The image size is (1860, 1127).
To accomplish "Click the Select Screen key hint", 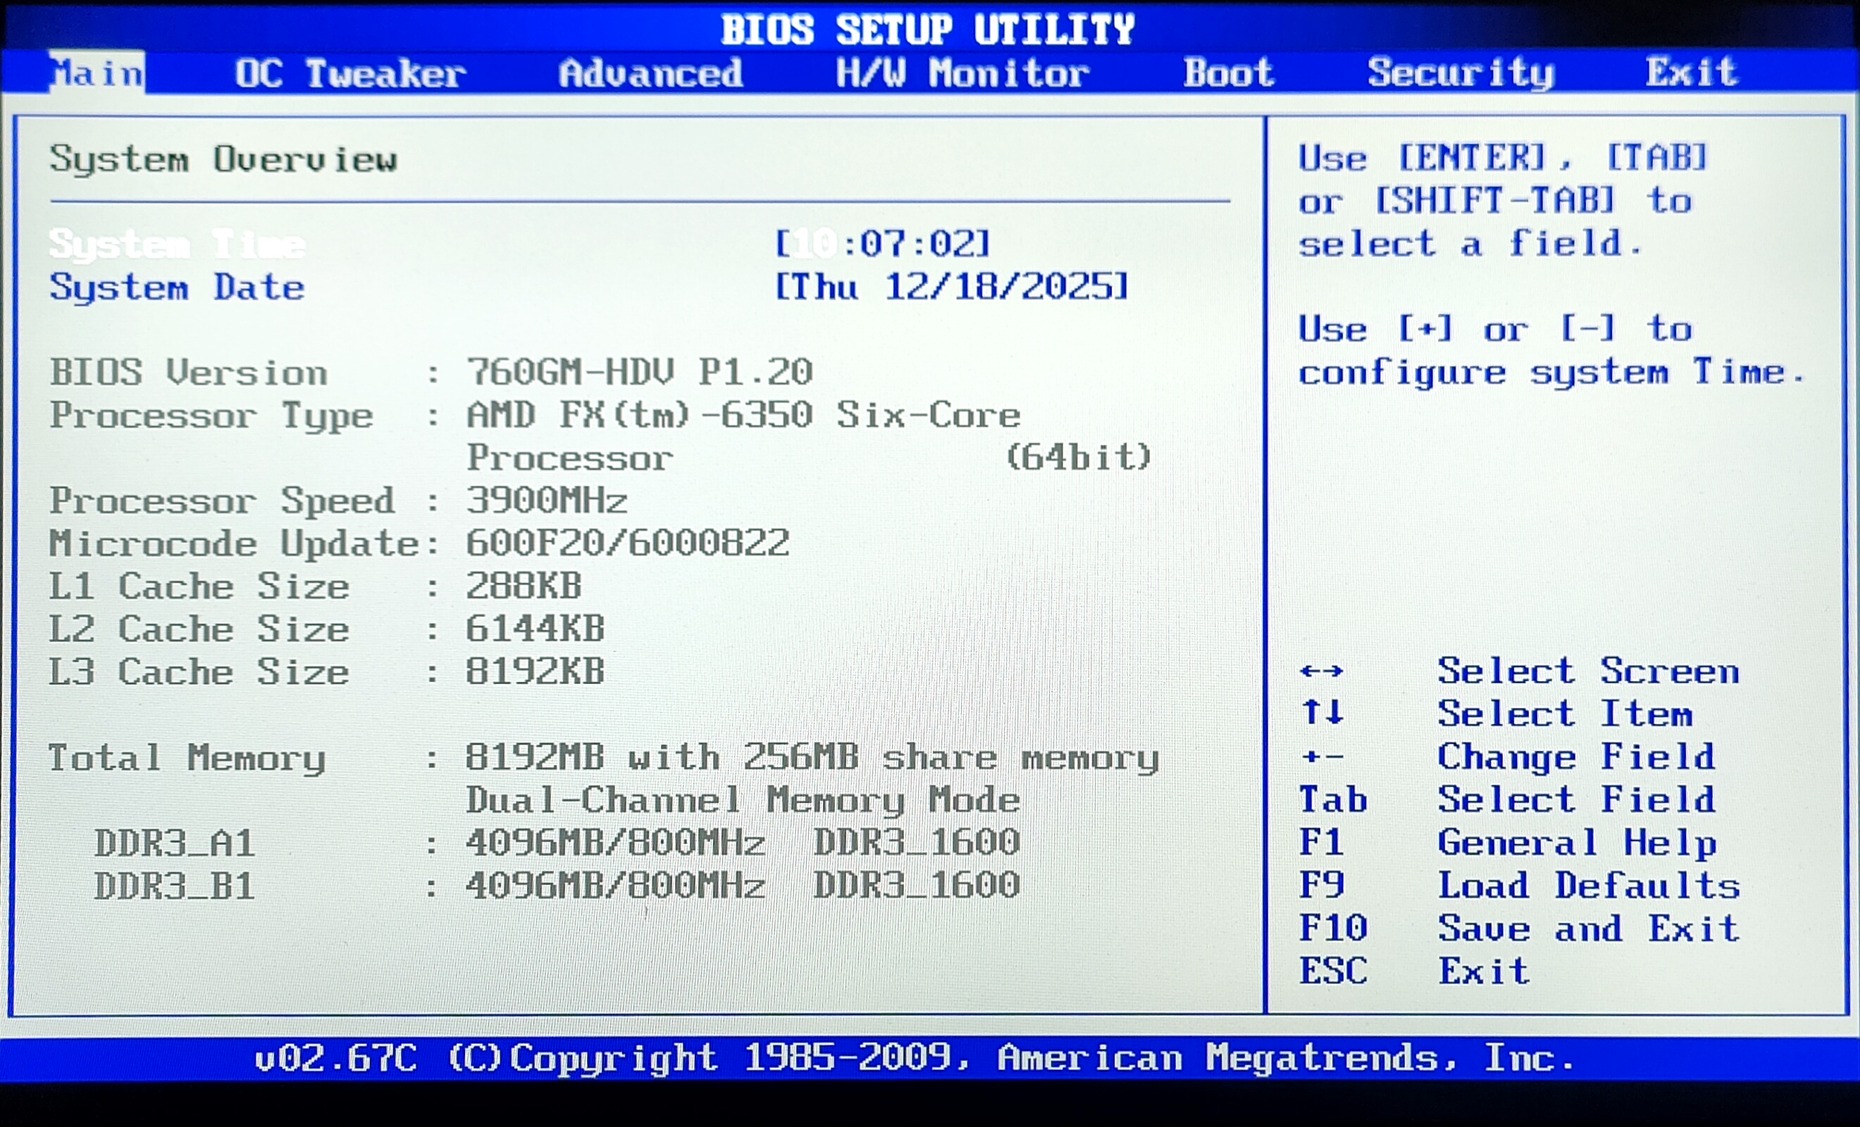I will point(1589,672).
